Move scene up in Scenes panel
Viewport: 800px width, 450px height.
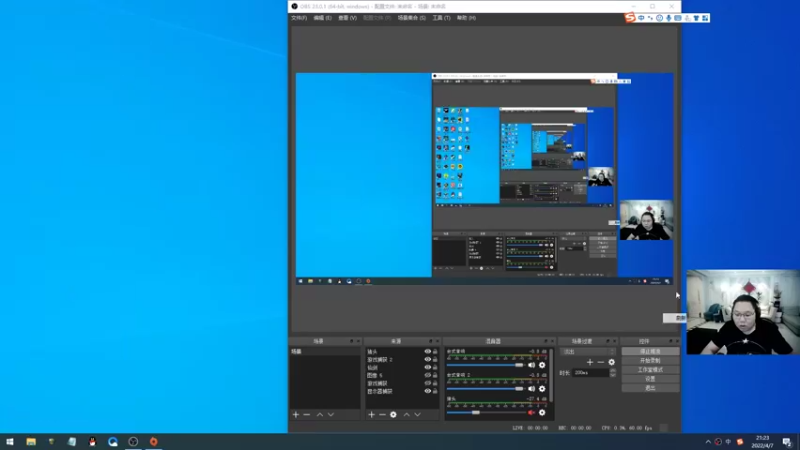point(320,415)
